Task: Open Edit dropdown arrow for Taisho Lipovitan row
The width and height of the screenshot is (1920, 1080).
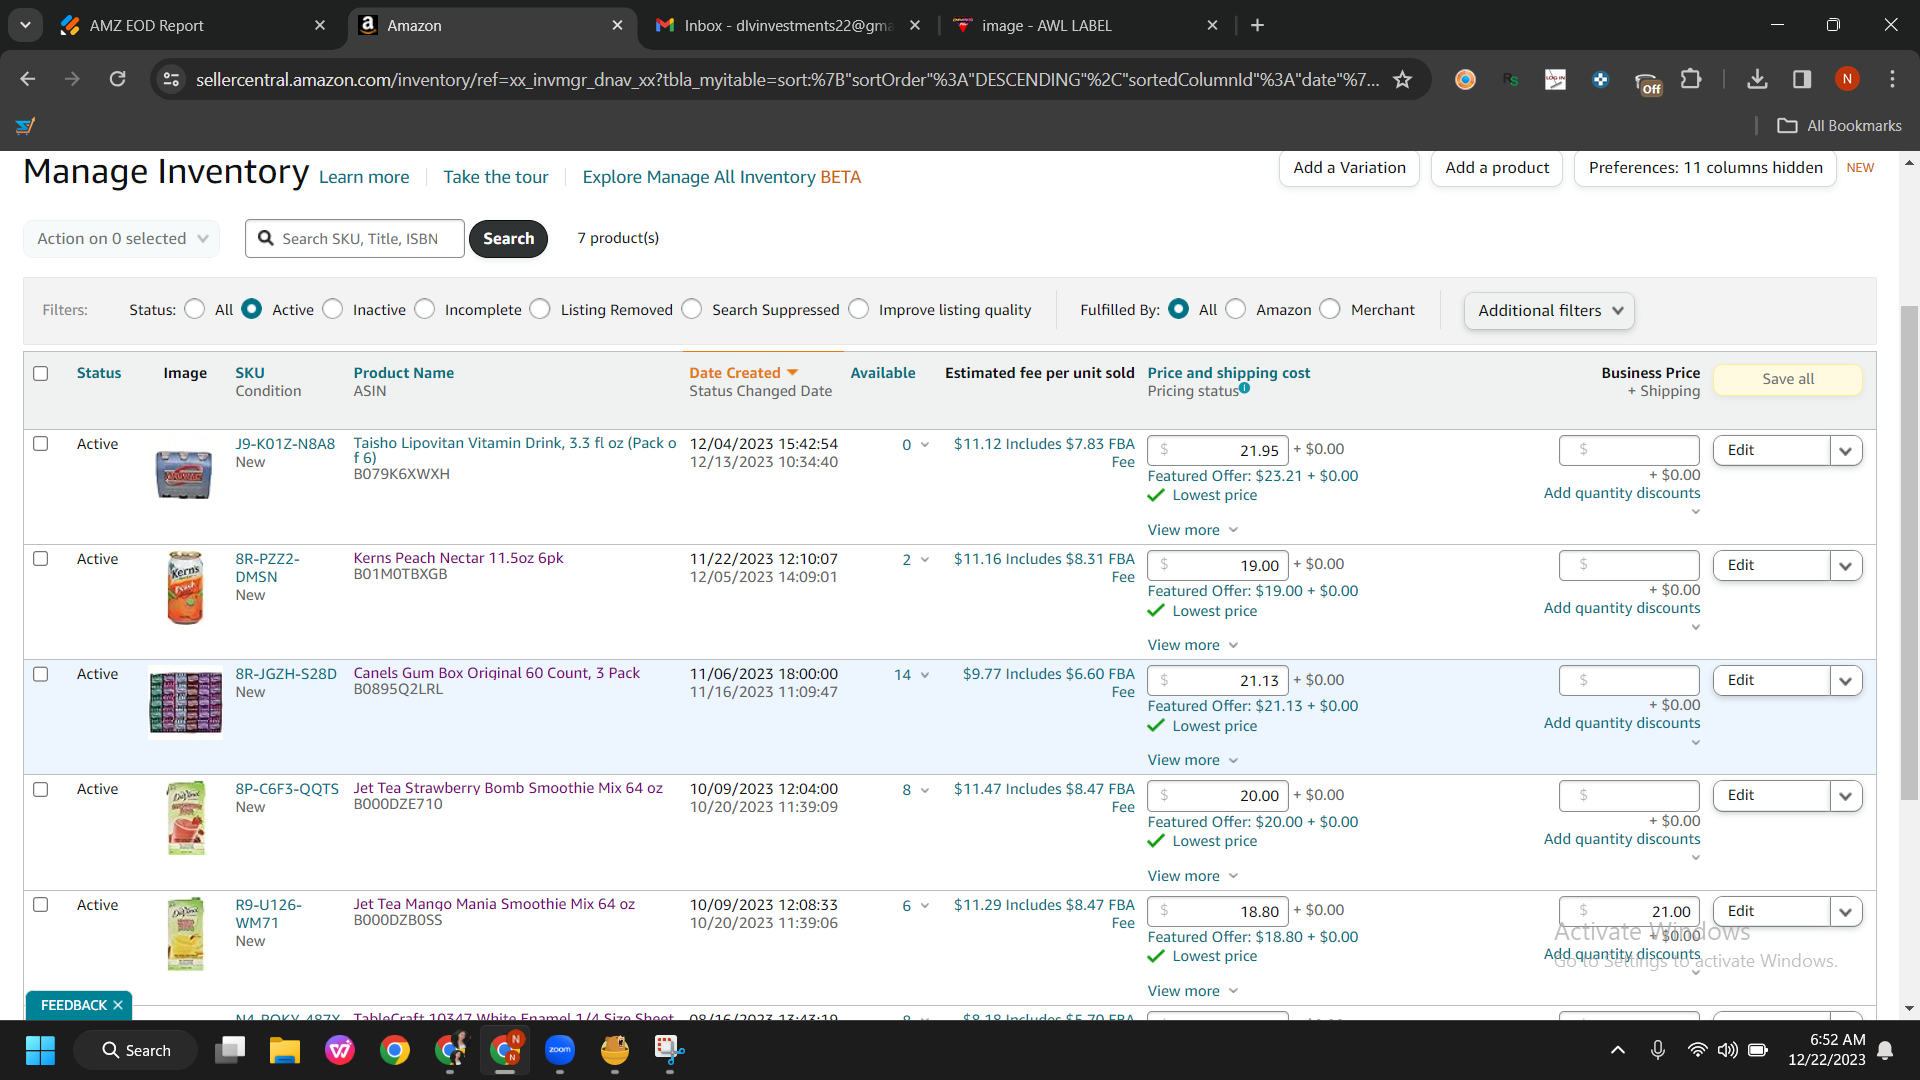Action: click(1845, 450)
